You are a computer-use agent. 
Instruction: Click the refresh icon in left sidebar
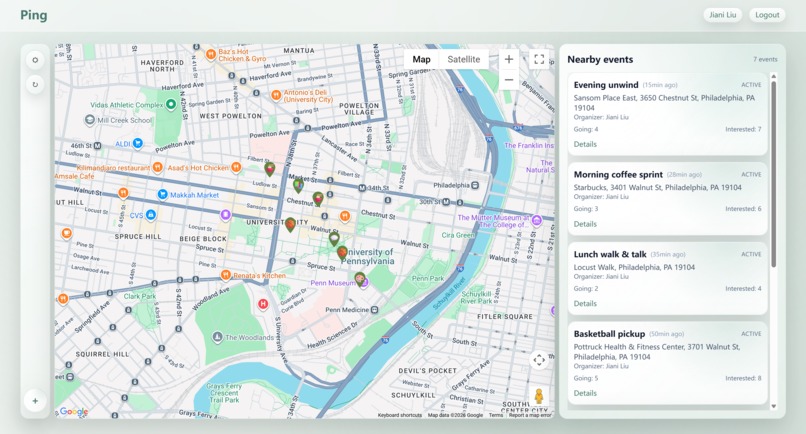click(35, 84)
